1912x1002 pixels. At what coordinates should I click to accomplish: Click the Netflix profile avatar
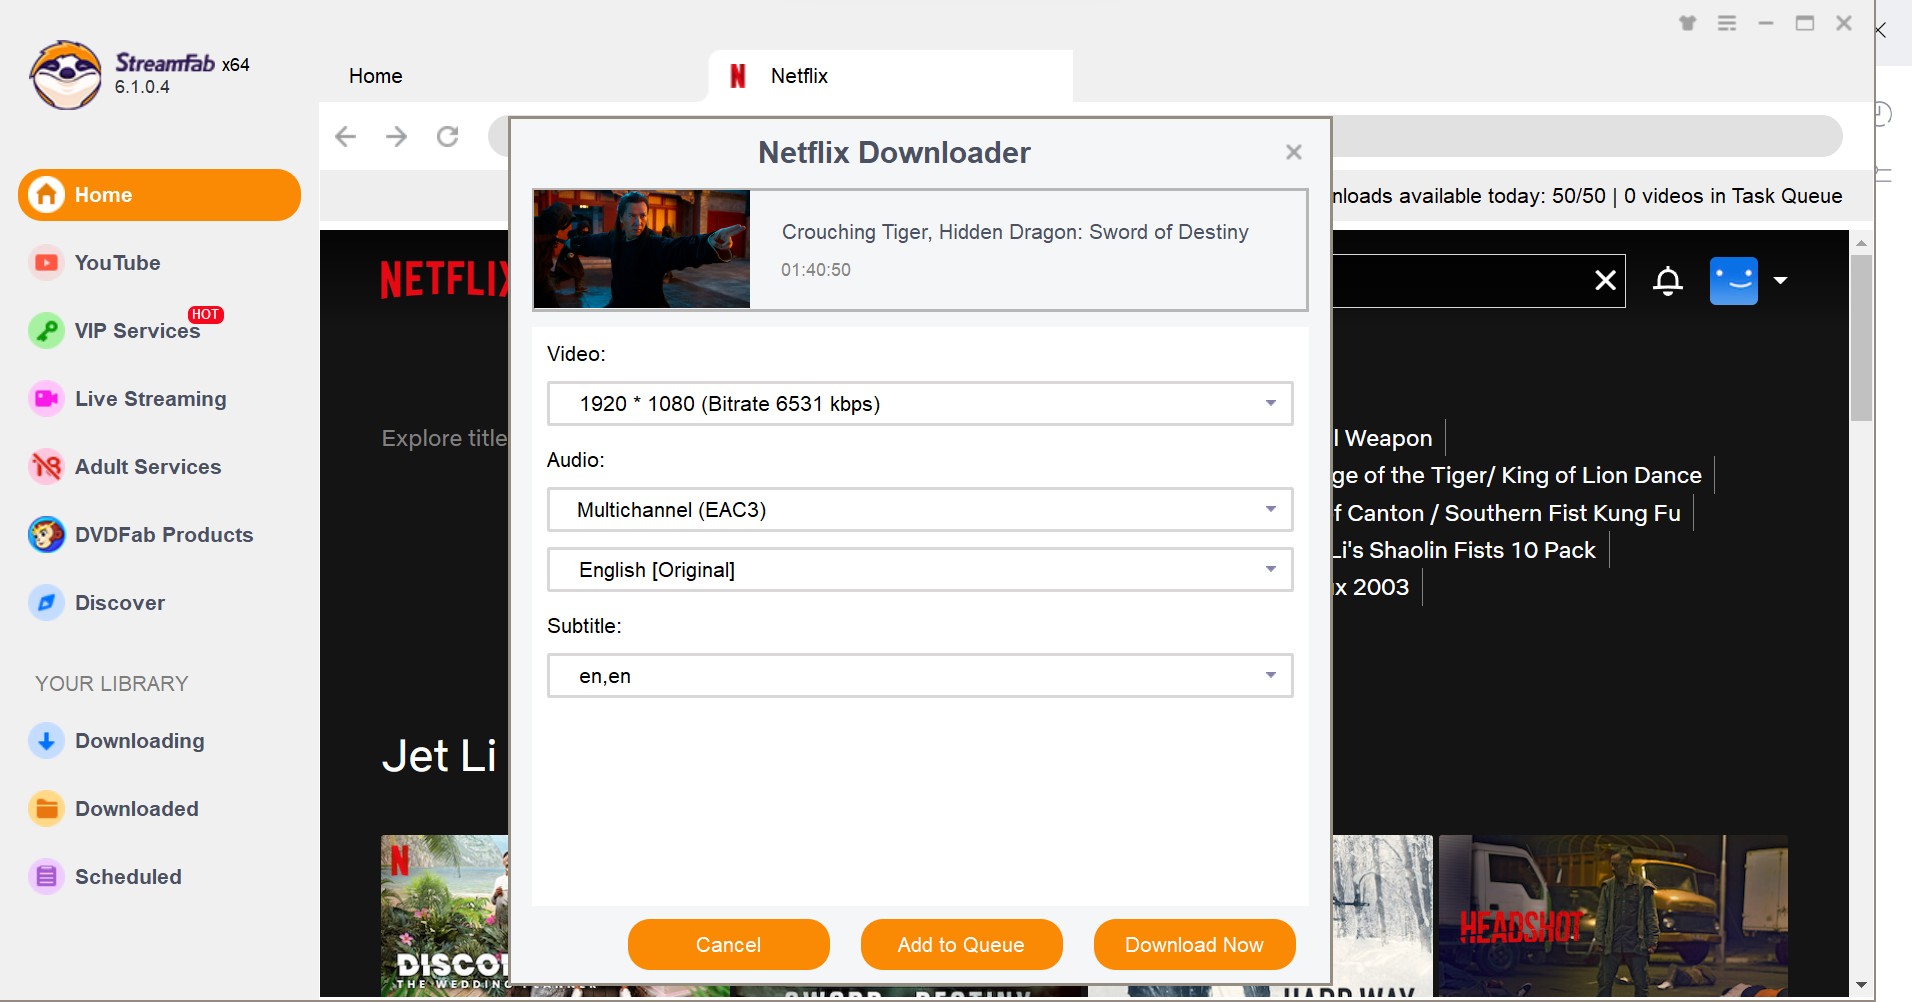click(x=1734, y=281)
